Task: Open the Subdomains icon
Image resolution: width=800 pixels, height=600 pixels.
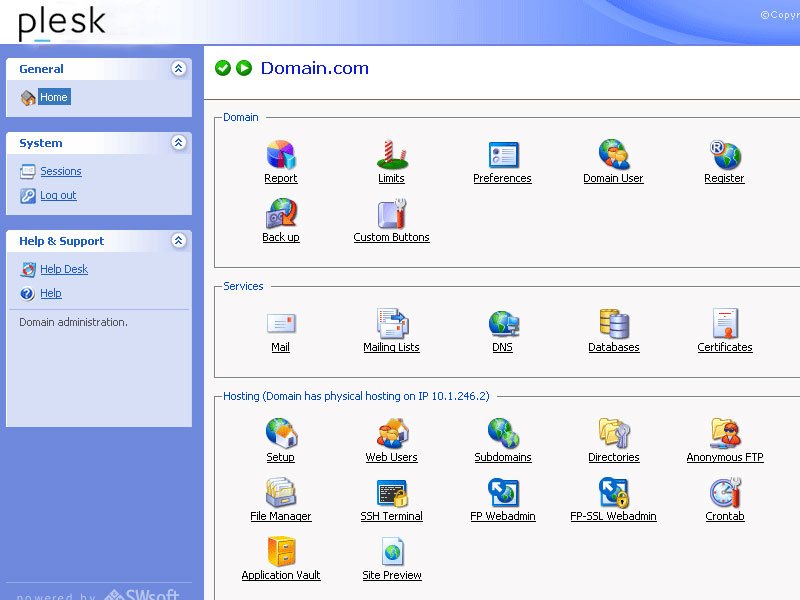Action: pyautogui.click(x=503, y=433)
